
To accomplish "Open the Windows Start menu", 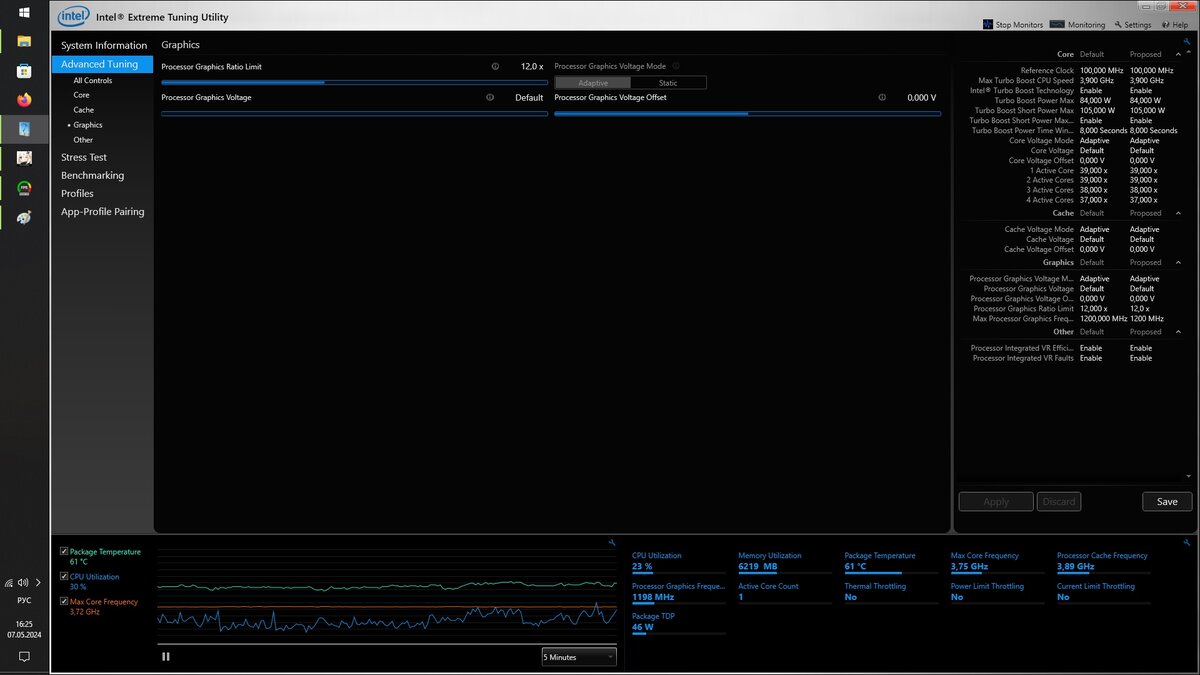I will point(24,13).
